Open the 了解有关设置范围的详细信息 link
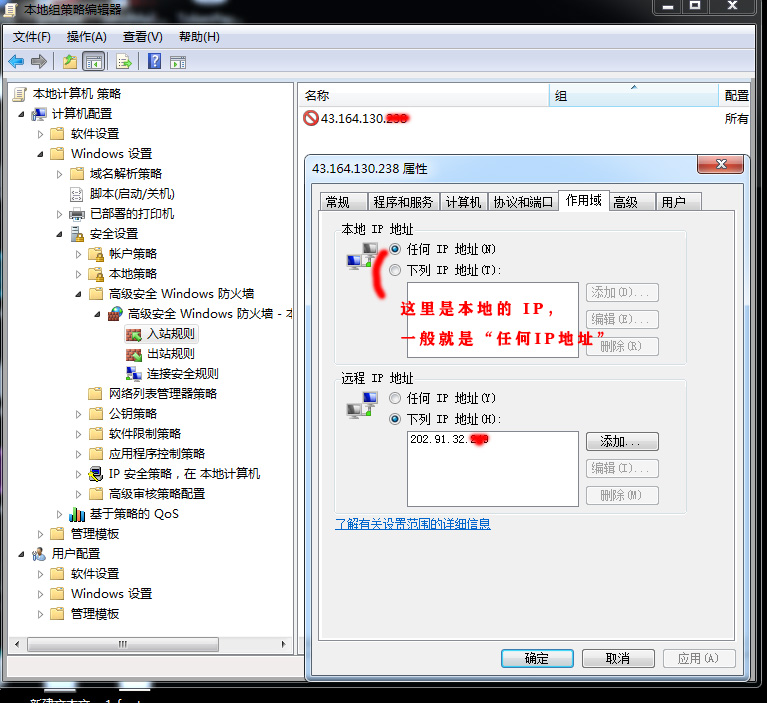 pyautogui.click(x=412, y=524)
